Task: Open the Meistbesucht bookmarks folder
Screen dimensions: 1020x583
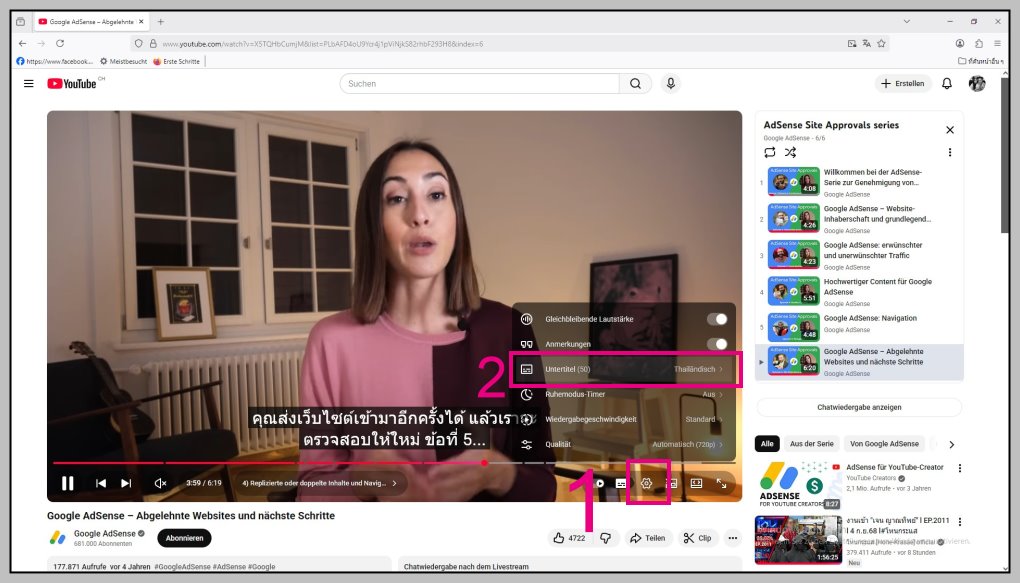Action: pyautogui.click(x=124, y=61)
